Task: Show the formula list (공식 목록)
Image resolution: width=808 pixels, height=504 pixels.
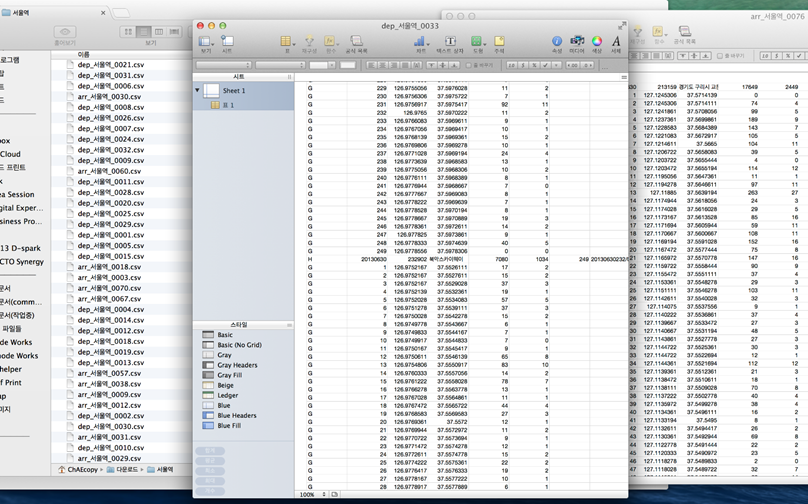Action: (355, 42)
